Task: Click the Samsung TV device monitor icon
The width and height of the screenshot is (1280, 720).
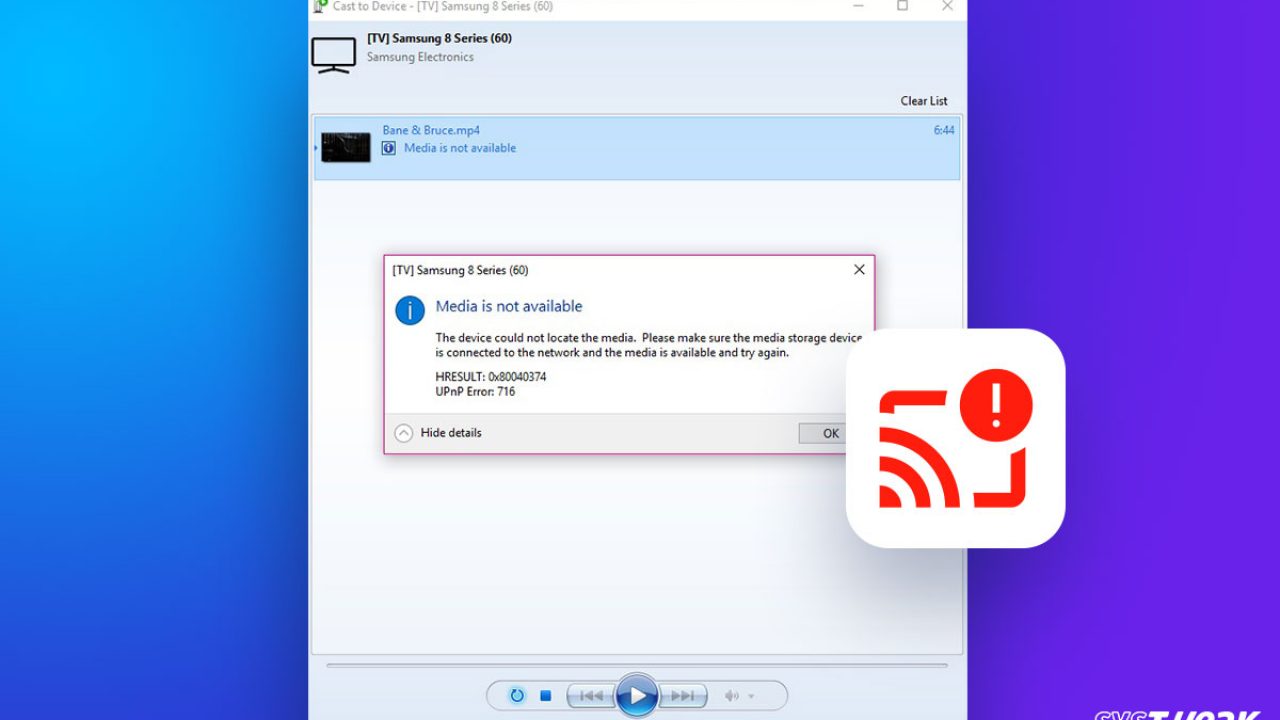Action: click(x=333, y=55)
